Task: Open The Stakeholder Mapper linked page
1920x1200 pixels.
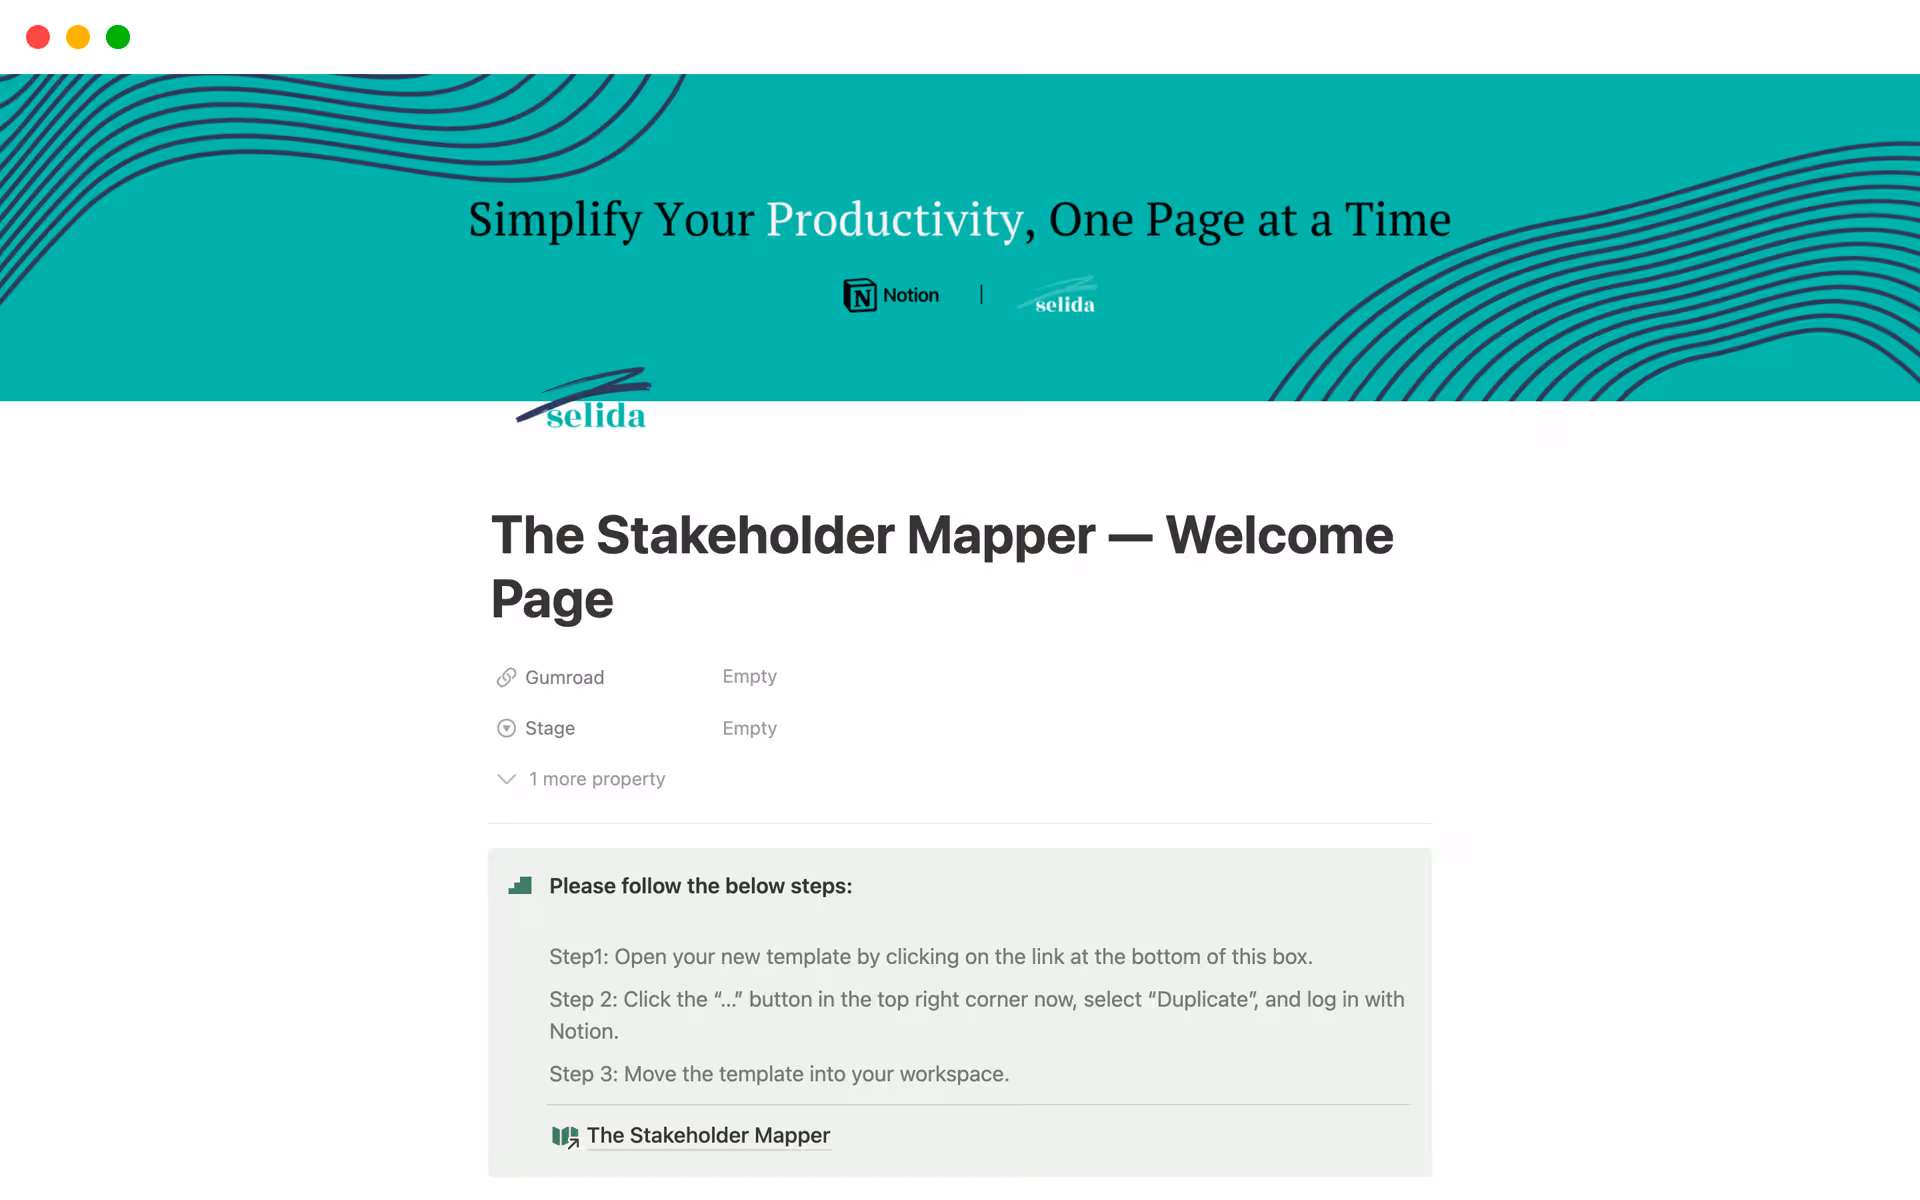Action: (x=708, y=1135)
